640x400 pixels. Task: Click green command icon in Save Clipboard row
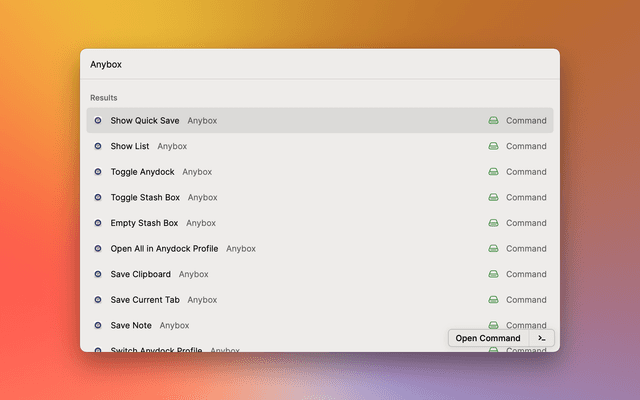tap(493, 274)
